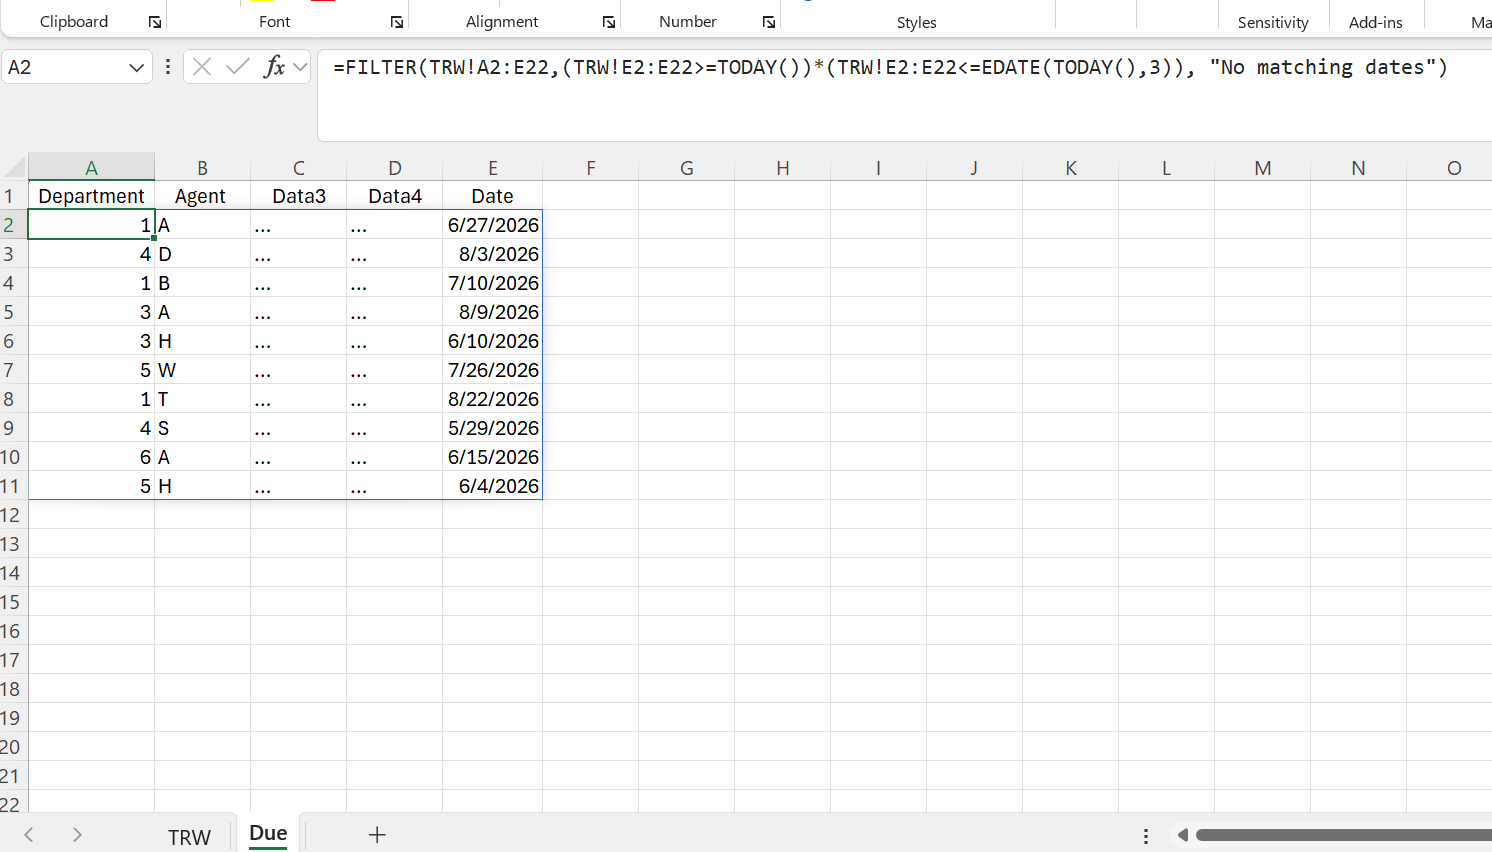Select column H header
Viewport: 1492px width, 852px height.
(x=783, y=167)
